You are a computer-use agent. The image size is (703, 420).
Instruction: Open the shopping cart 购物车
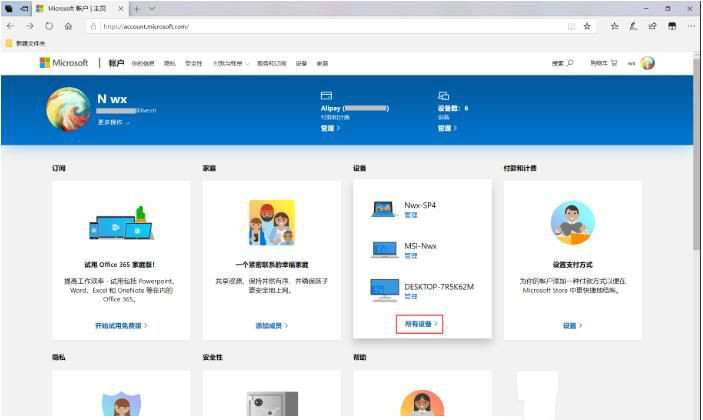(603, 63)
